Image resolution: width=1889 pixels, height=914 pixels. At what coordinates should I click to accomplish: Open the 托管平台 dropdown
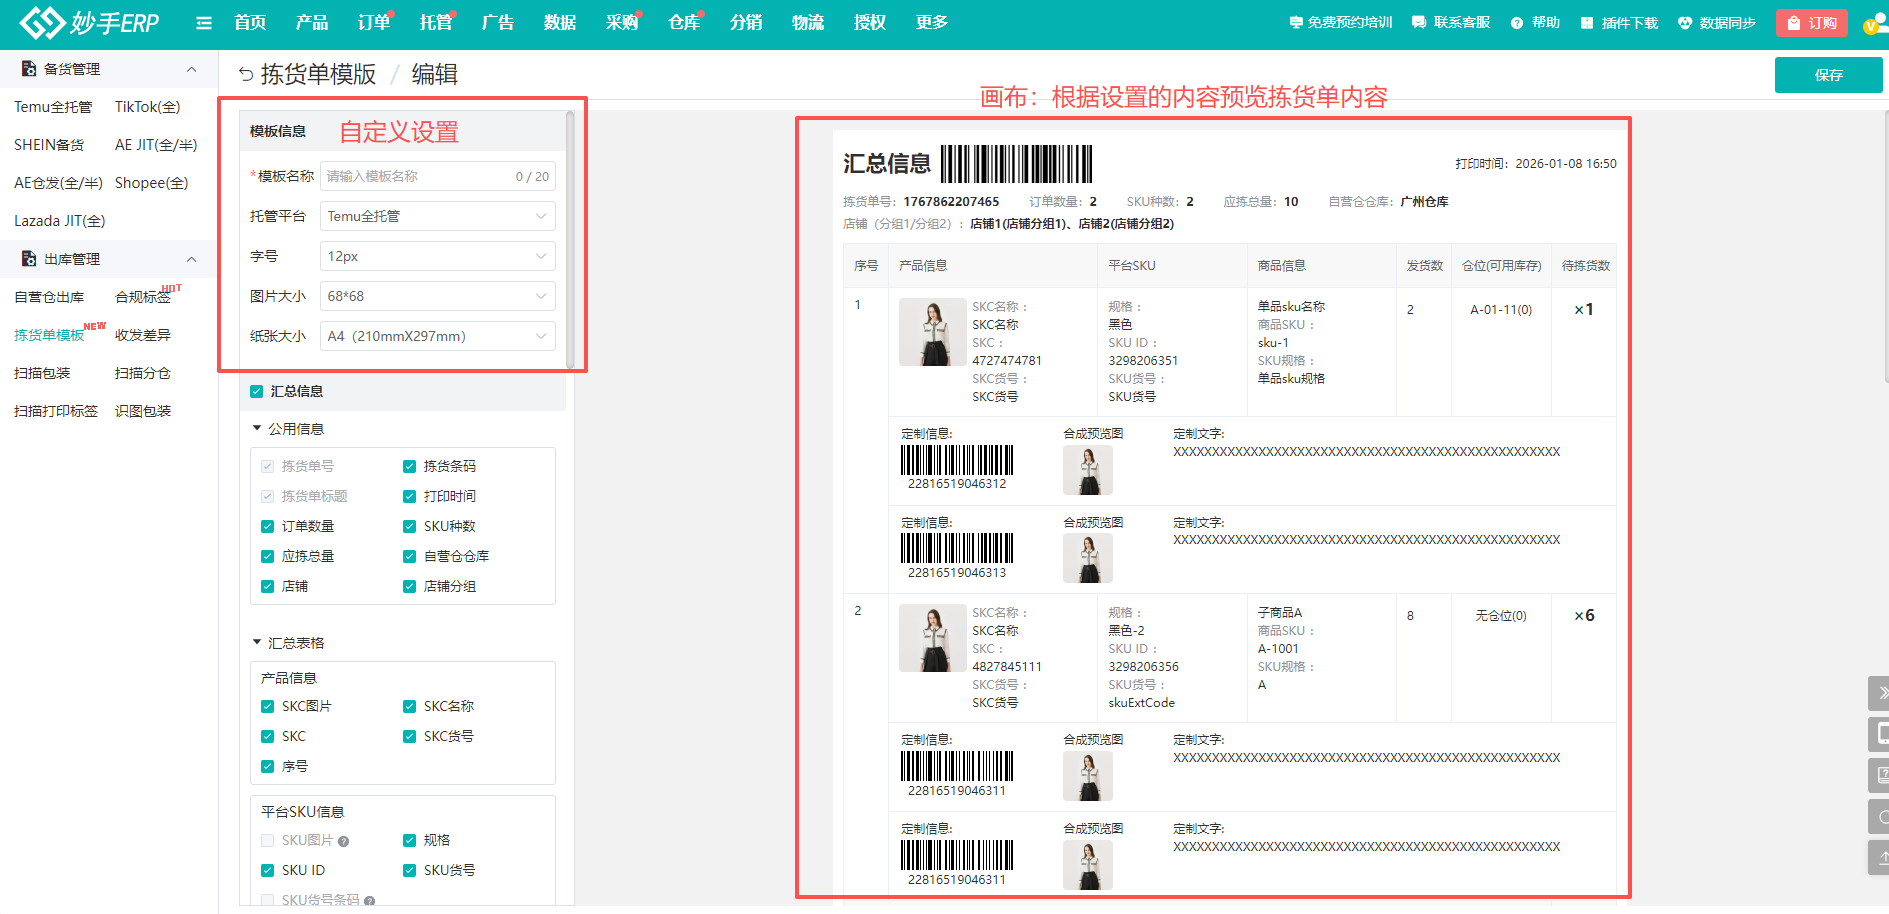(437, 216)
